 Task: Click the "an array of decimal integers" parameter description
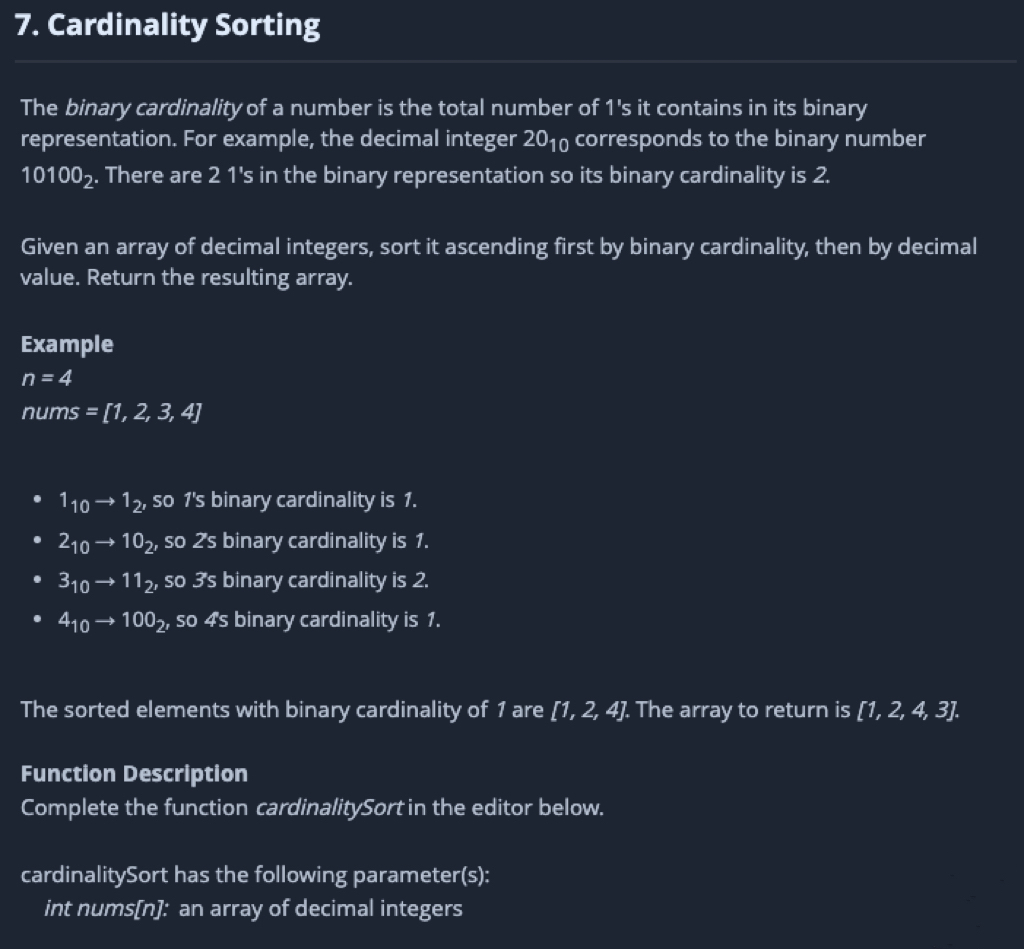(321, 909)
